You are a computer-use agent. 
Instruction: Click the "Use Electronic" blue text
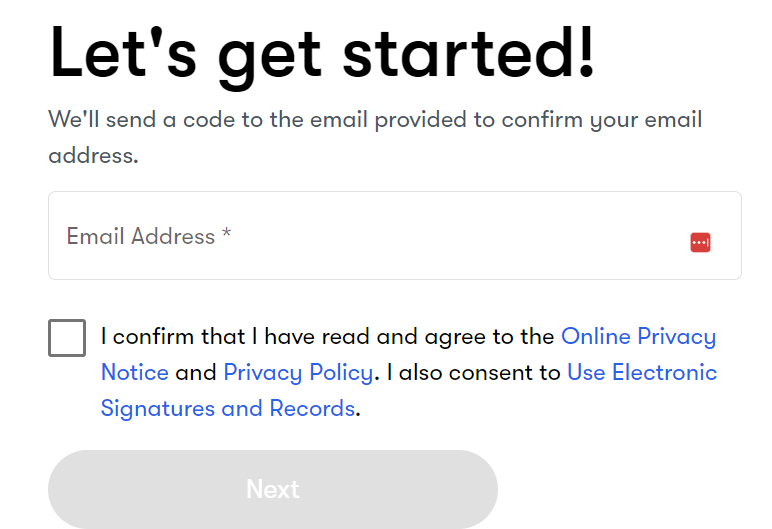[x=642, y=372]
